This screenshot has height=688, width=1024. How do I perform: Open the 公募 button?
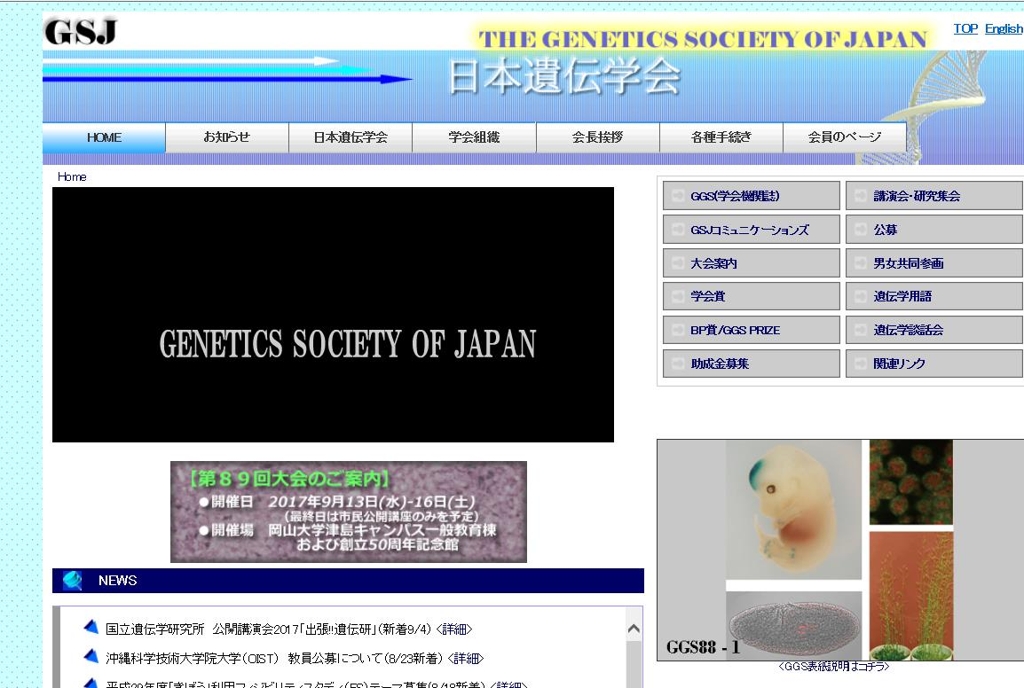click(x=934, y=230)
